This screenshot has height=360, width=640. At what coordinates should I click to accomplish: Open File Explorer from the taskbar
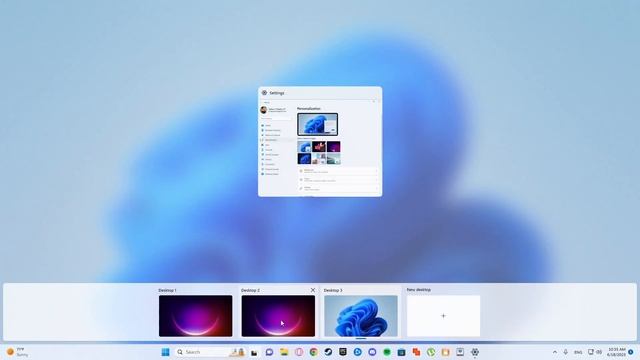tap(284, 352)
